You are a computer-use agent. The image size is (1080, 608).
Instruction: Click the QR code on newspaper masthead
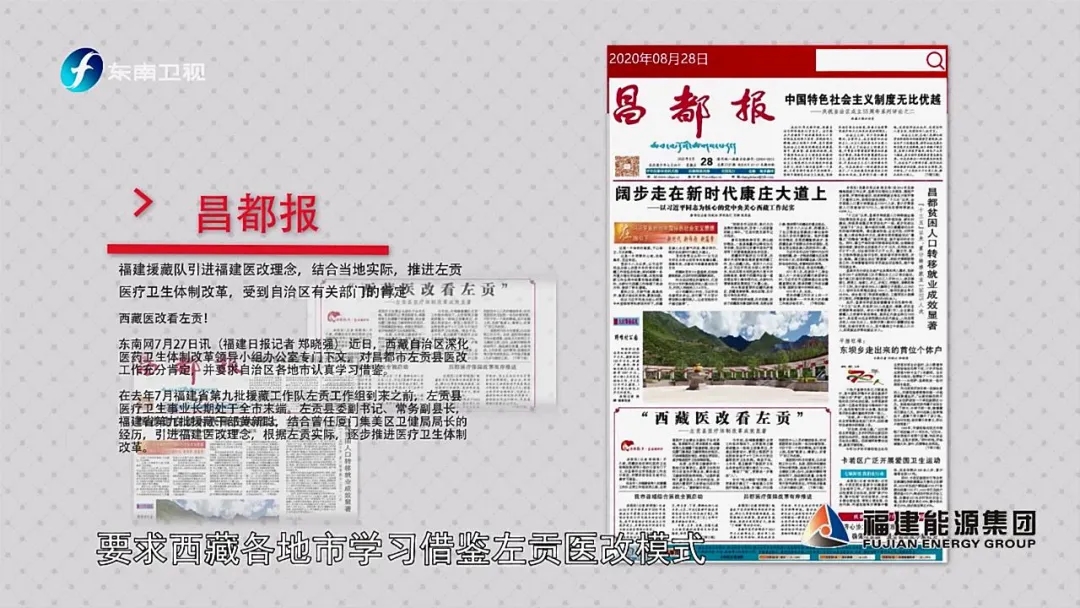click(x=627, y=164)
